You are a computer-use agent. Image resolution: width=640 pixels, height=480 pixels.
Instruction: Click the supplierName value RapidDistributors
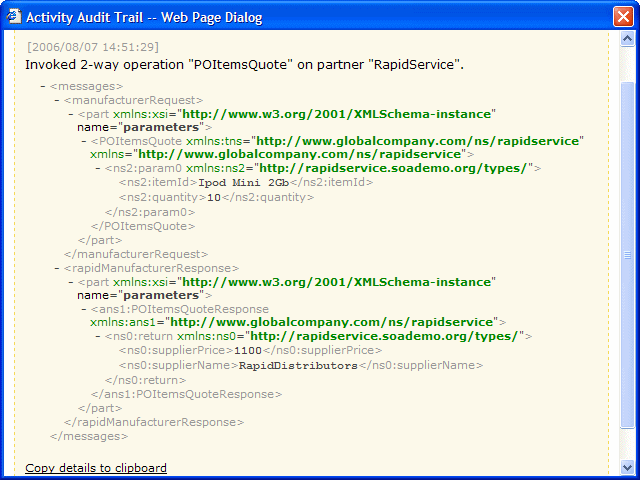[298, 365]
